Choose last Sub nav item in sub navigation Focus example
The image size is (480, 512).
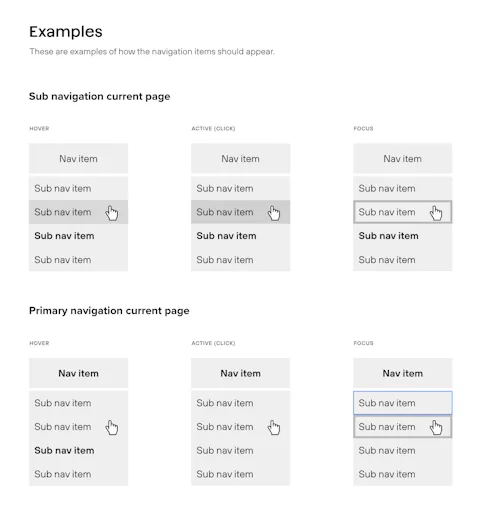coord(403,260)
